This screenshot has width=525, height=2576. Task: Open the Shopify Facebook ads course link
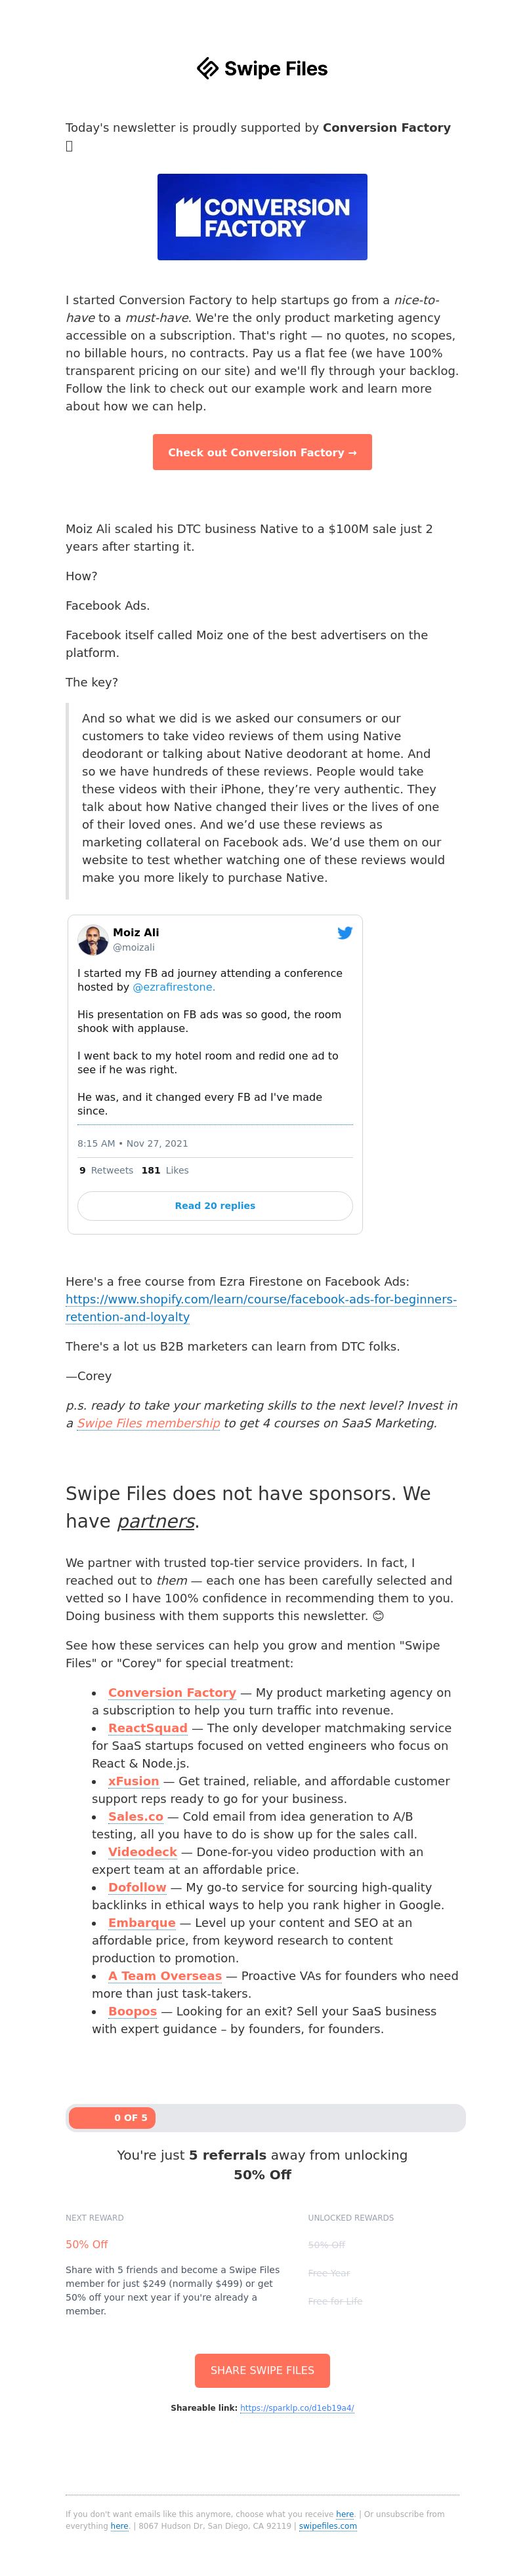pos(261,1308)
